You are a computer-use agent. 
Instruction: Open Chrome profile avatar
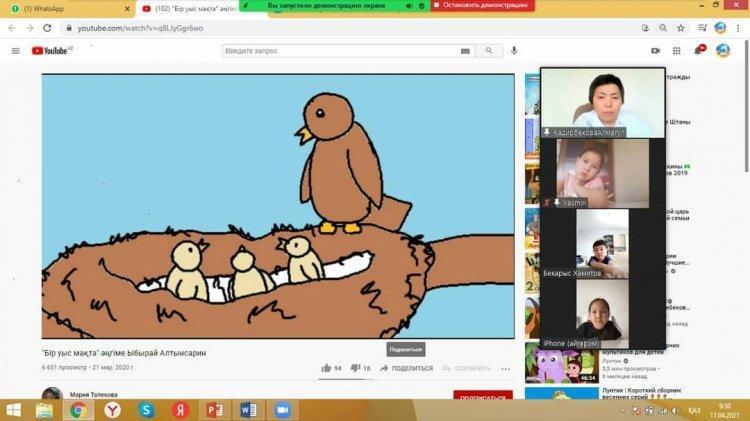[x=720, y=28]
